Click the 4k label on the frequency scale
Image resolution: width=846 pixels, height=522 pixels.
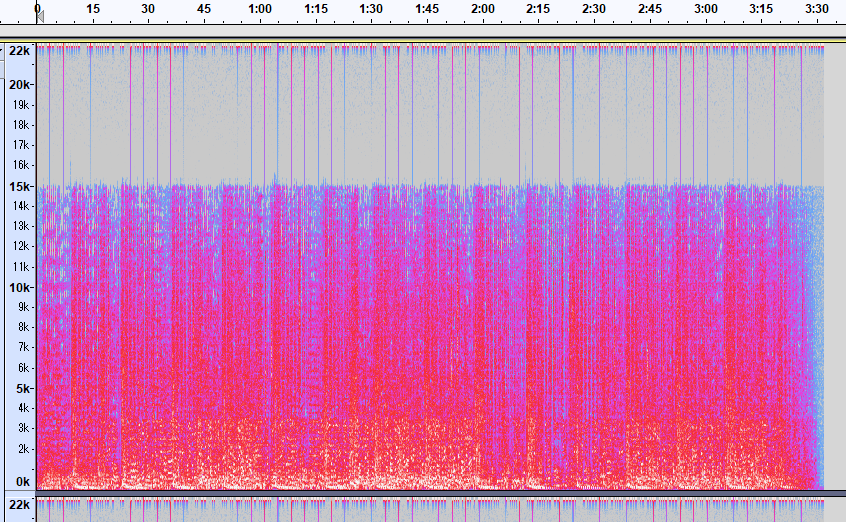(23, 408)
